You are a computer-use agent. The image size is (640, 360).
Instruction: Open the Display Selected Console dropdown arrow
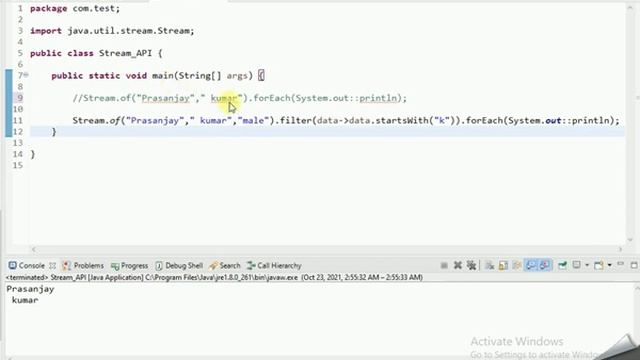click(587, 266)
